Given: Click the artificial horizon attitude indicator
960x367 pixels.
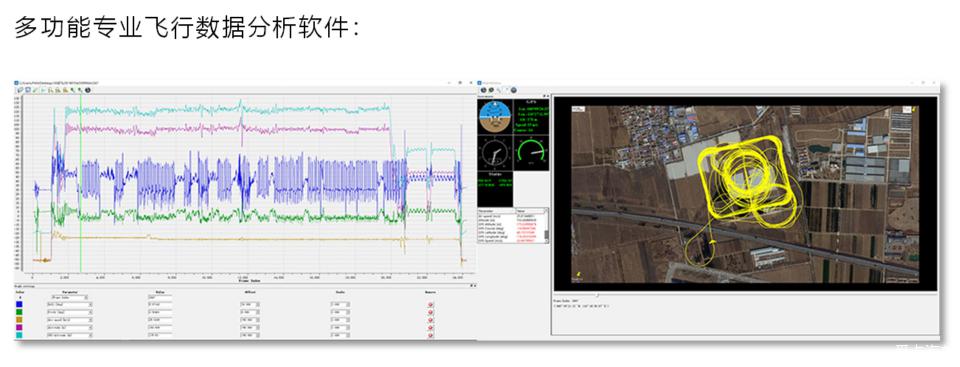Looking at the screenshot, I should (495, 115).
